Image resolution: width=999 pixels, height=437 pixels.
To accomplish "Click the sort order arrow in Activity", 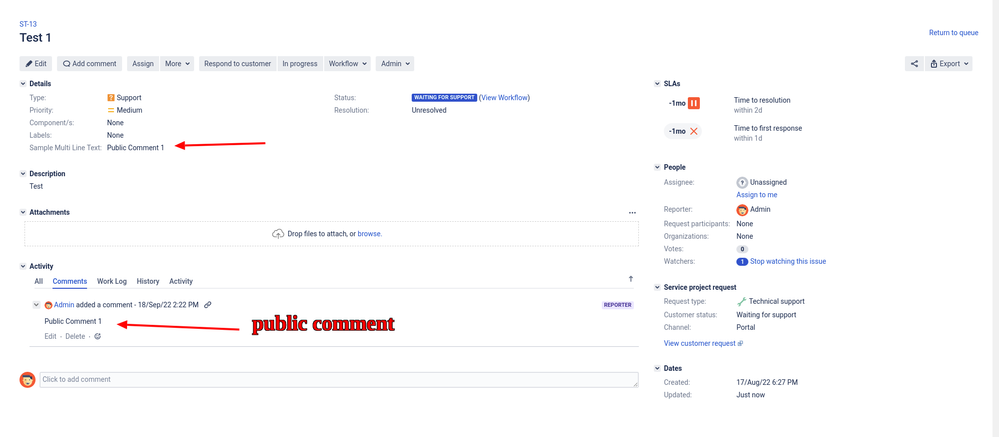I will click(x=631, y=279).
